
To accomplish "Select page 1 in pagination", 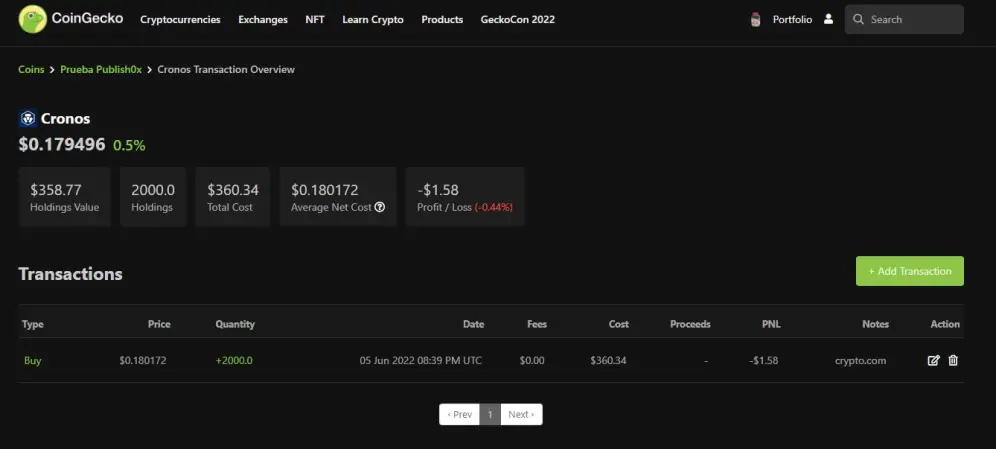I will (x=490, y=414).
